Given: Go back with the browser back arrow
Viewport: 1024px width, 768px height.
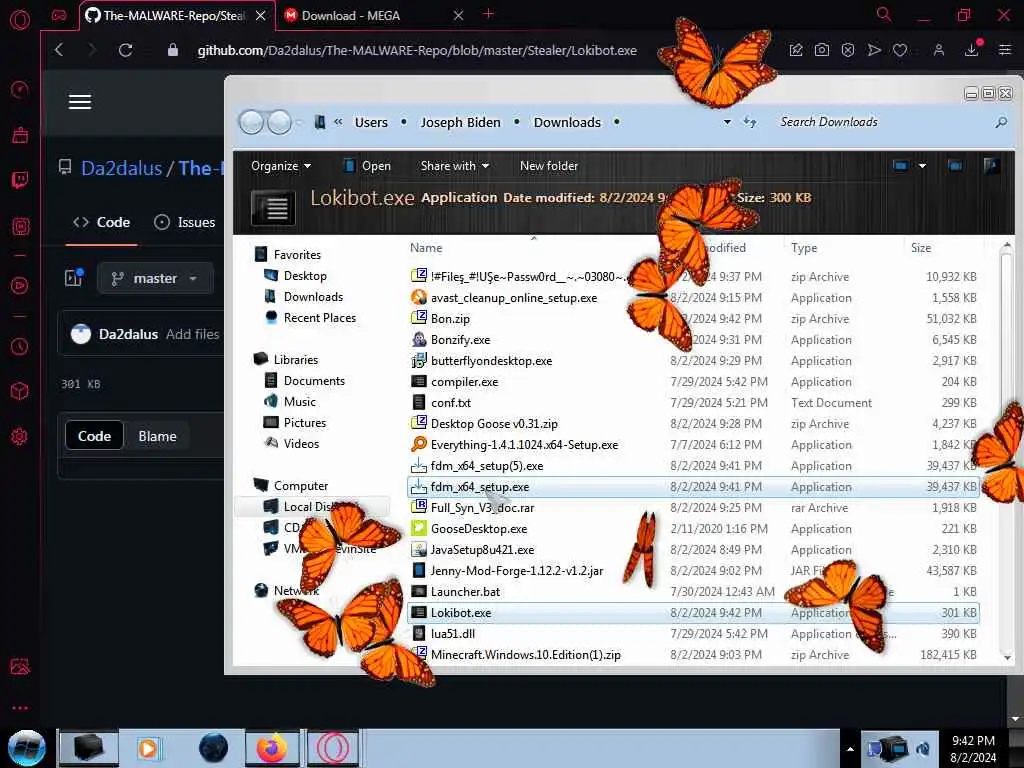Looking at the screenshot, I should tap(59, 50).
